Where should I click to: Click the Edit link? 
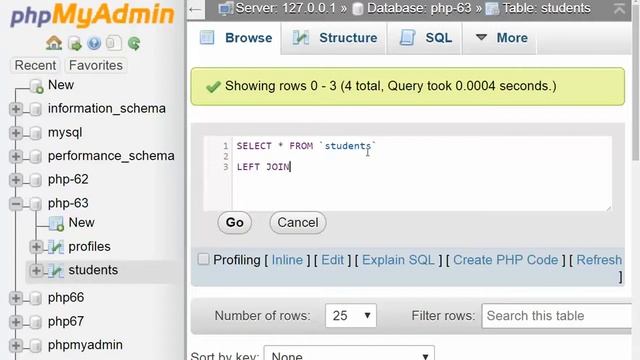332,260
